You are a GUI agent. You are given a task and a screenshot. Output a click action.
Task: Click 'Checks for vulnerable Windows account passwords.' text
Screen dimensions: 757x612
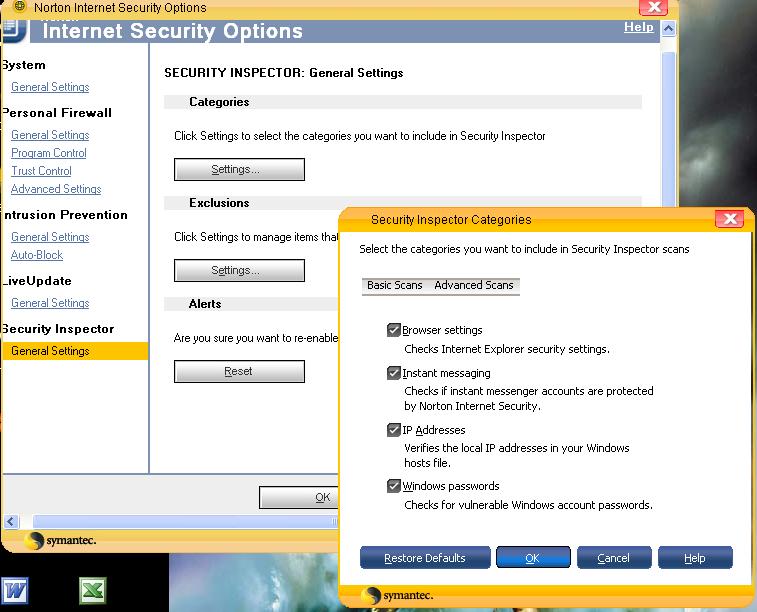point(528,505)
